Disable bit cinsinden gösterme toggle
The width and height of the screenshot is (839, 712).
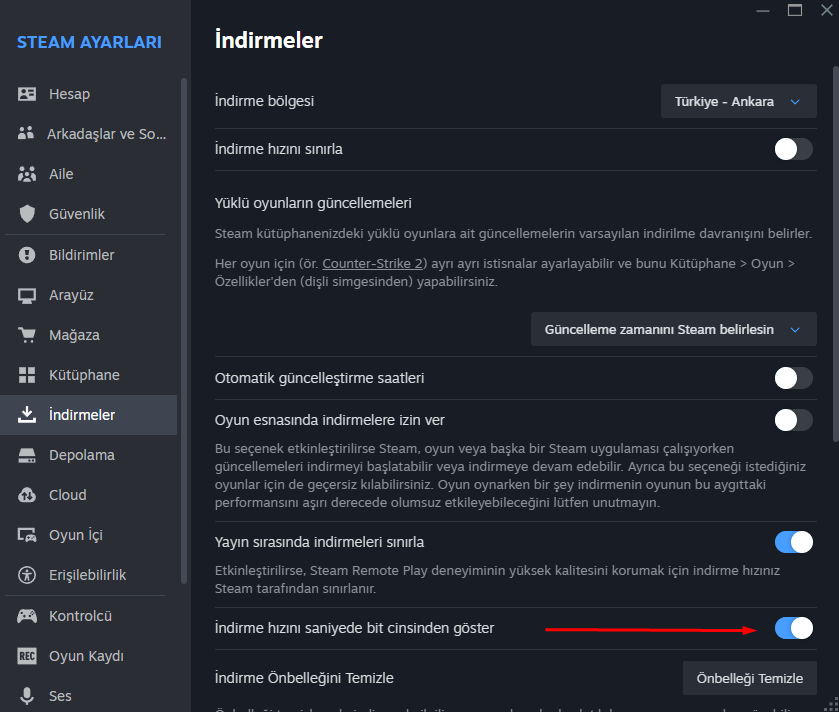tap(793, 628)
